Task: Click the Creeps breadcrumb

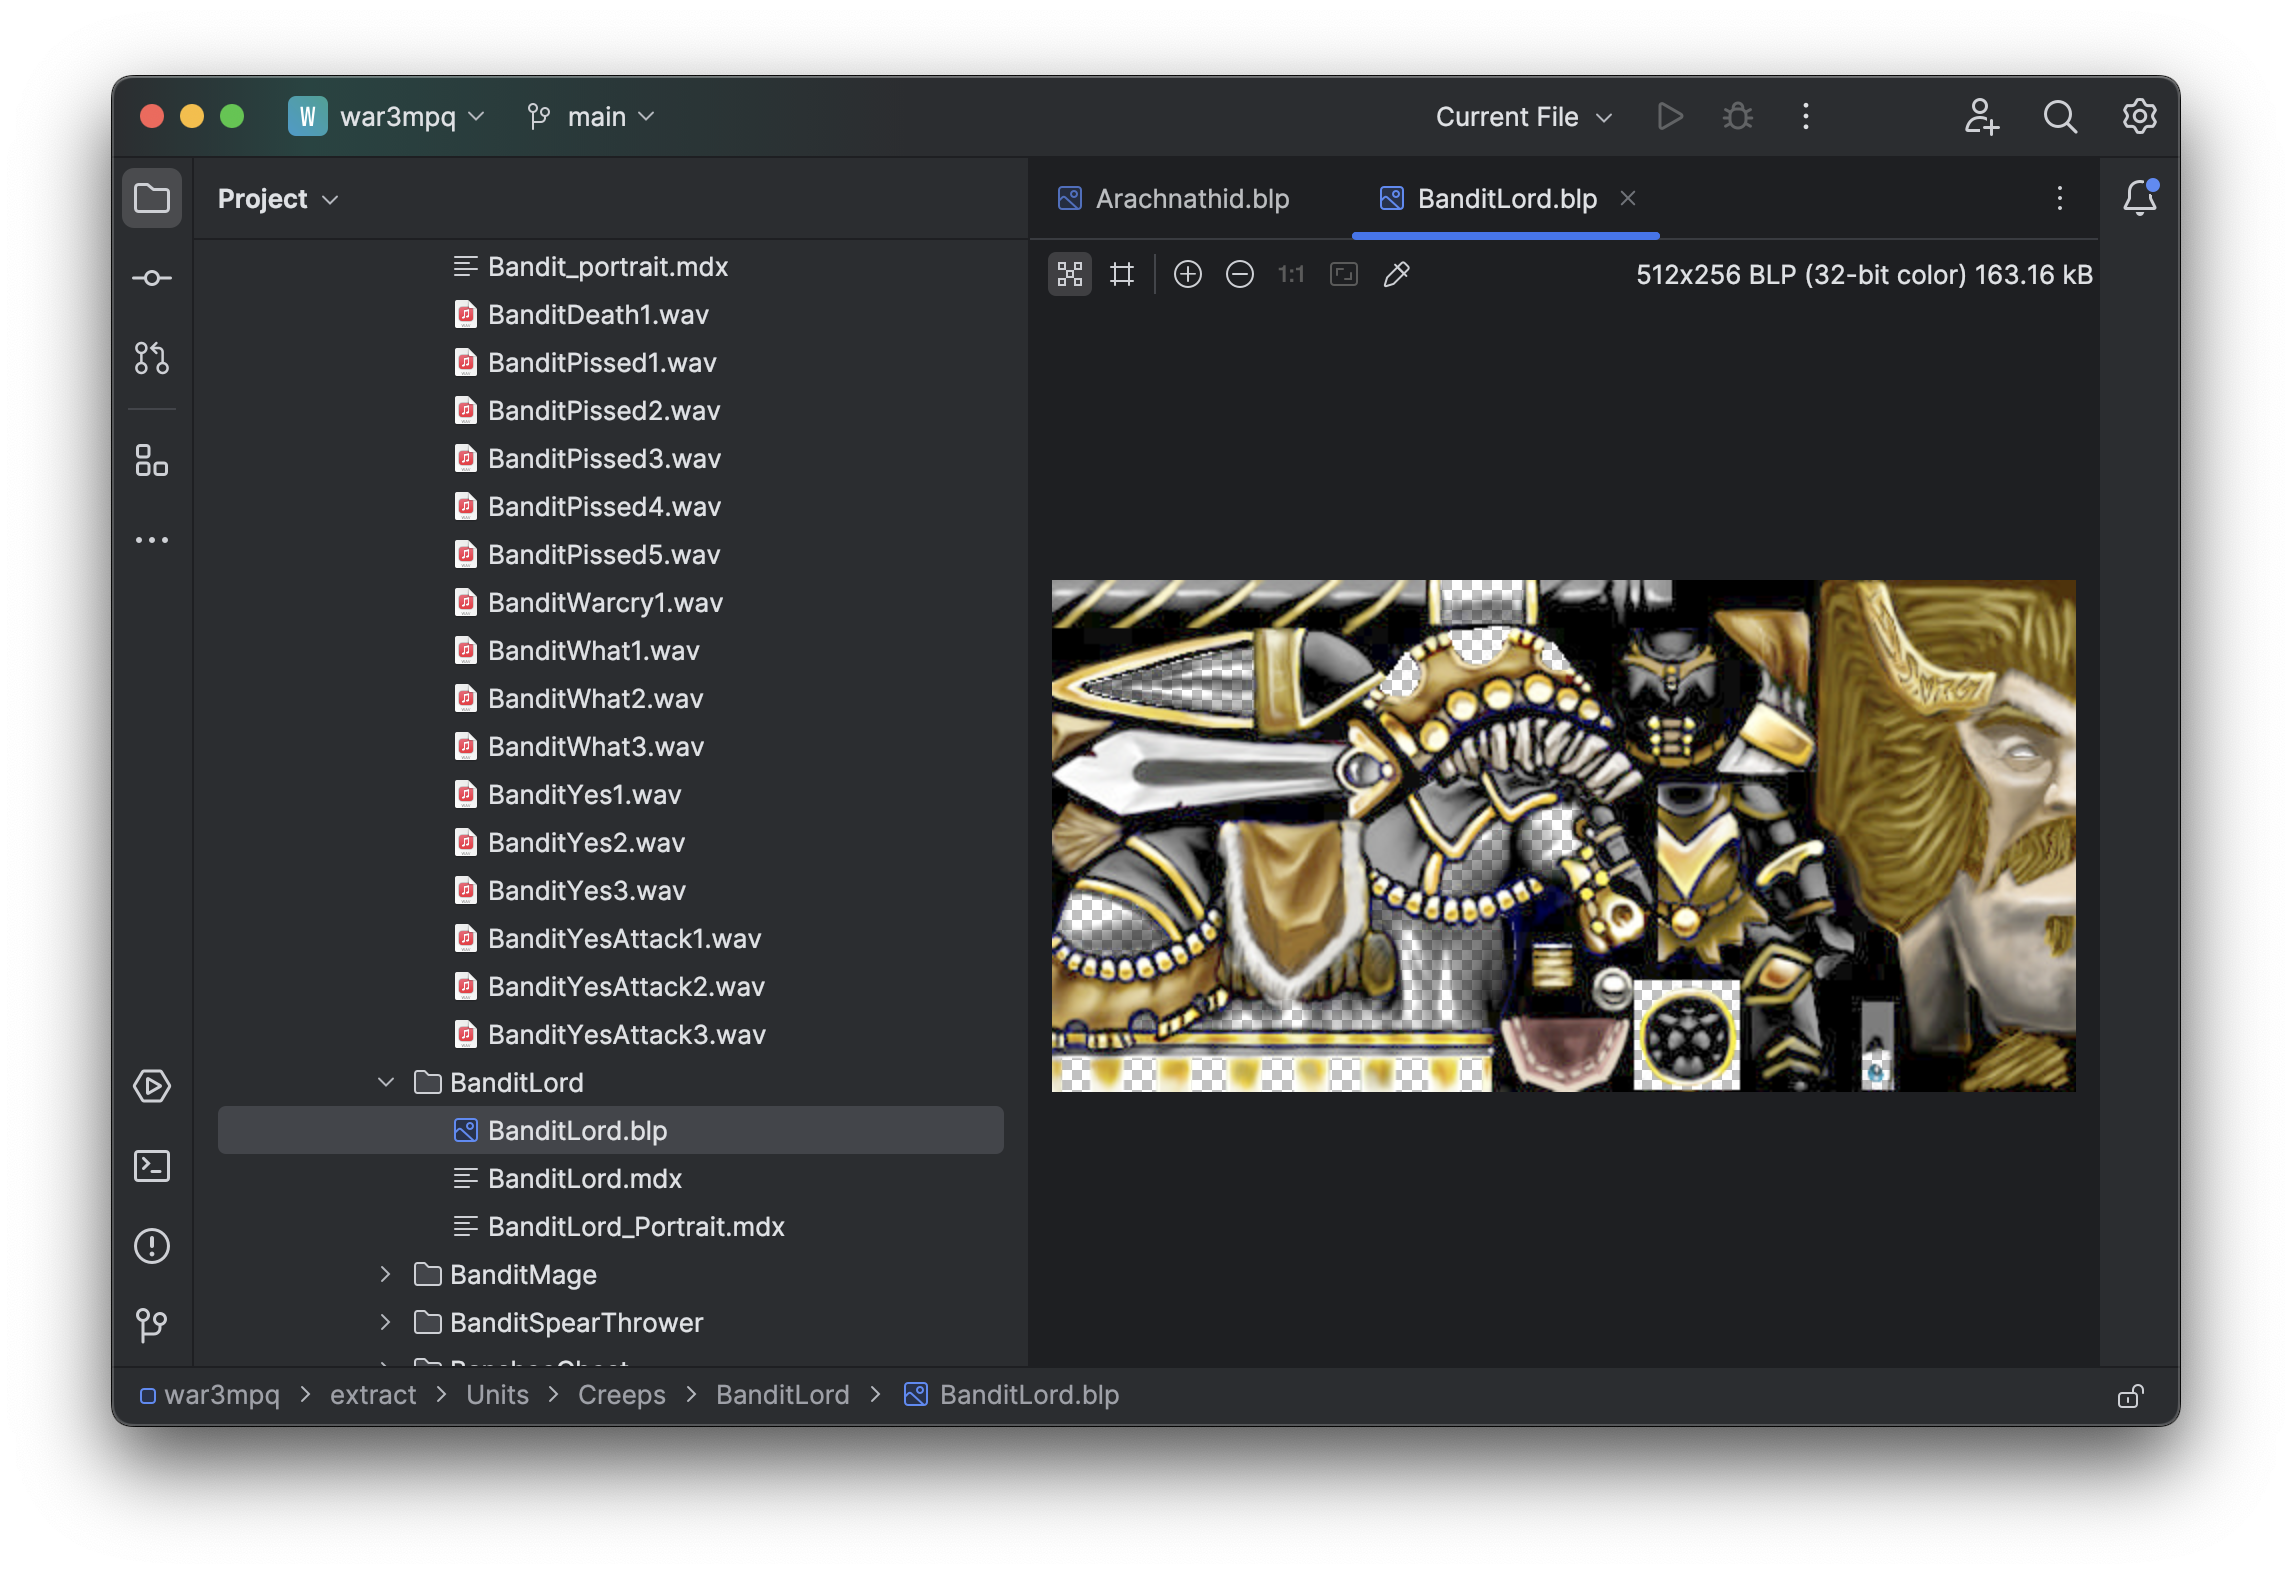Action: (x=621, y=1395)
